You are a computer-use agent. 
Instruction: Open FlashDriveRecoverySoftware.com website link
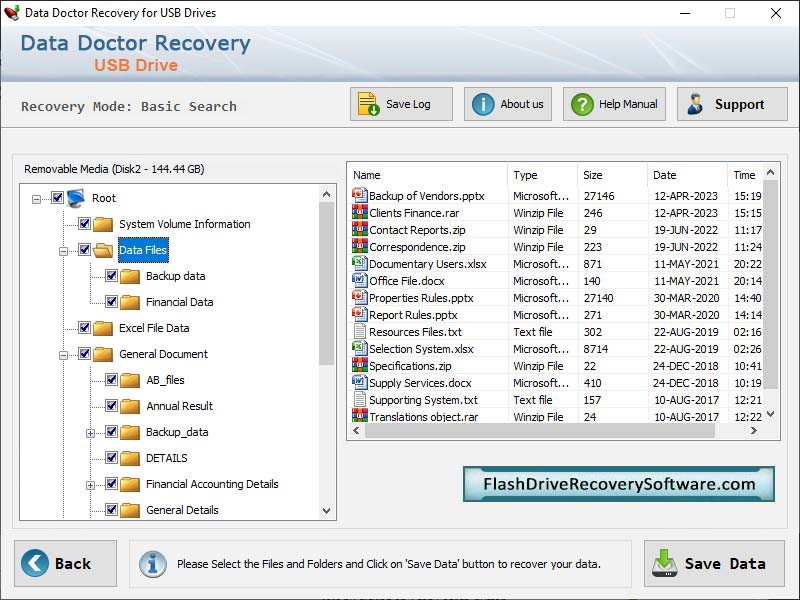[618, 484]
